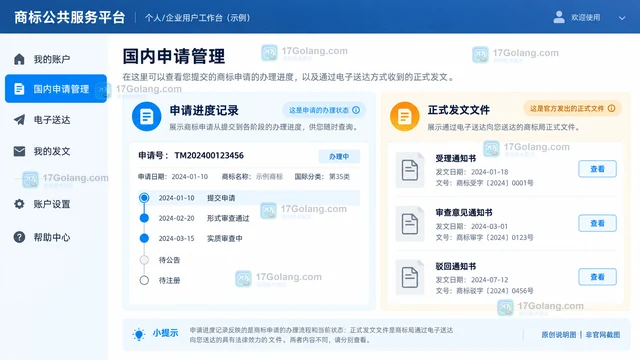Viewport: 640px width, 360px height.
Task: Click 文号 商标审字〔2024〕0123号
Action: pyautogui.click(x=484, y=238)
